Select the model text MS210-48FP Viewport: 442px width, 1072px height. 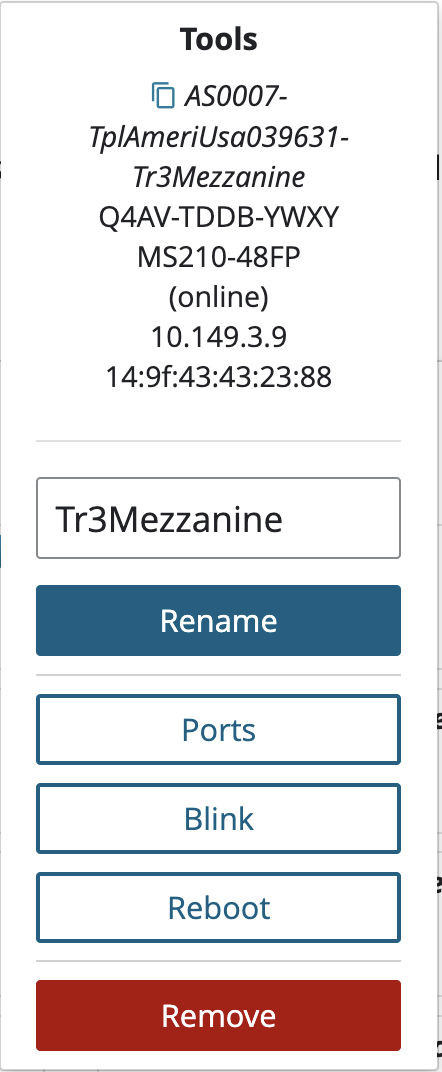point(219,257)
